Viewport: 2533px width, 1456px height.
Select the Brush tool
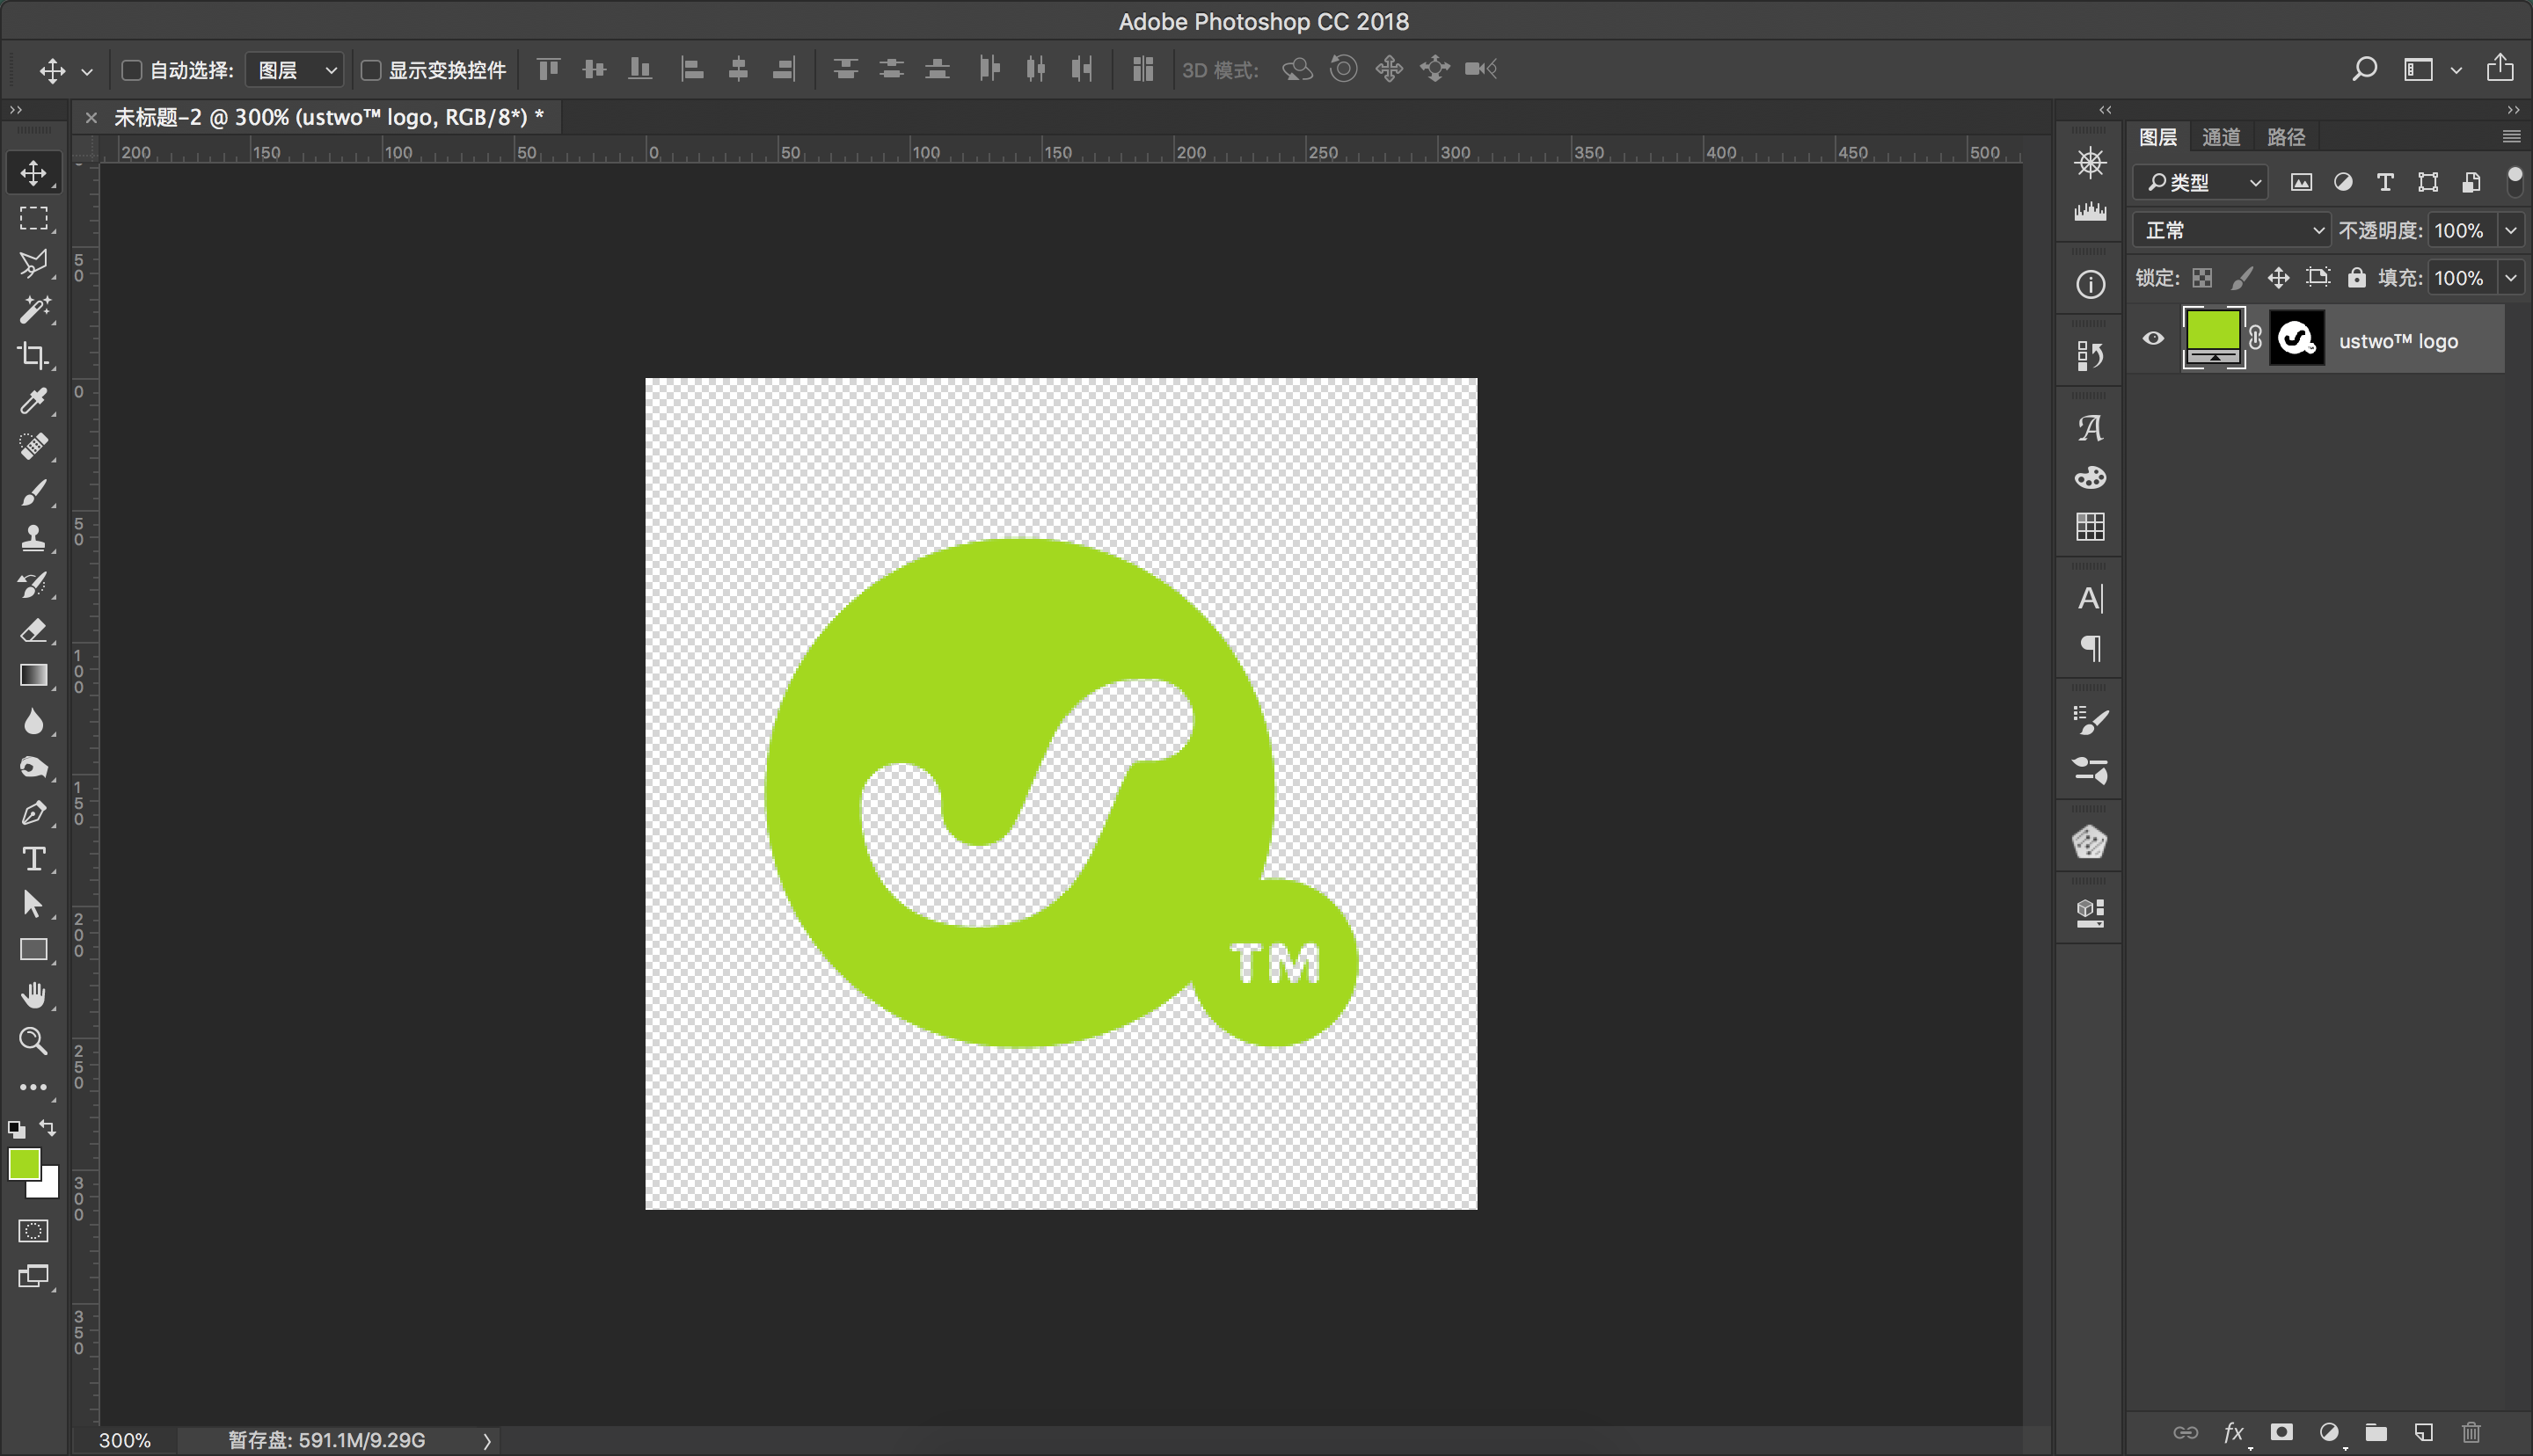33,493
